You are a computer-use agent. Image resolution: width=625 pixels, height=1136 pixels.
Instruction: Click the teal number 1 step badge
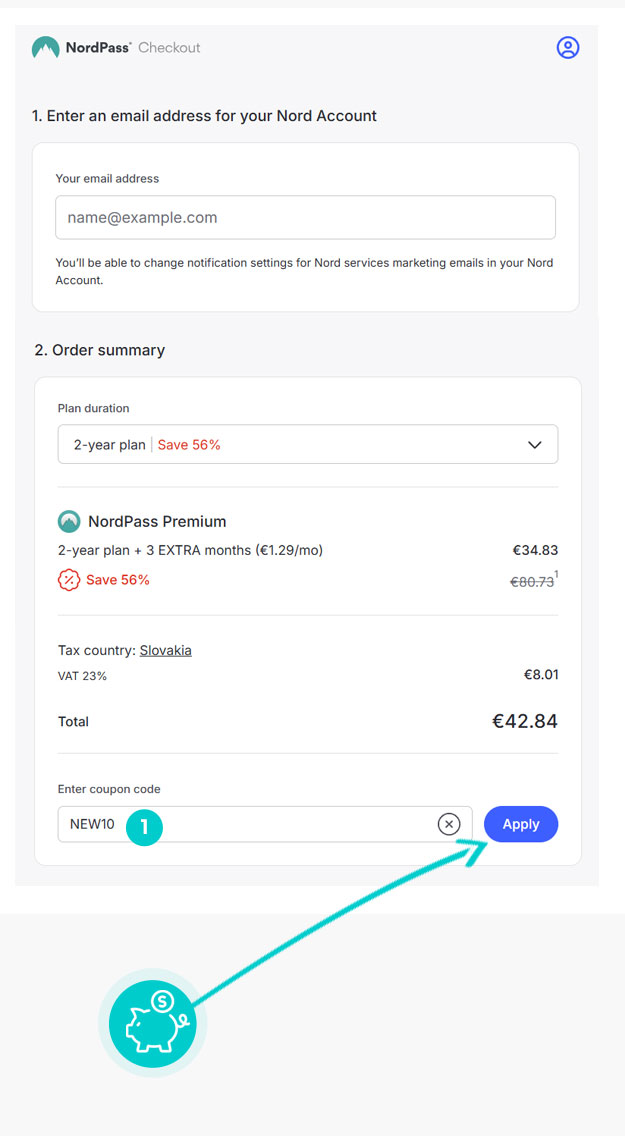coord(145,826)
